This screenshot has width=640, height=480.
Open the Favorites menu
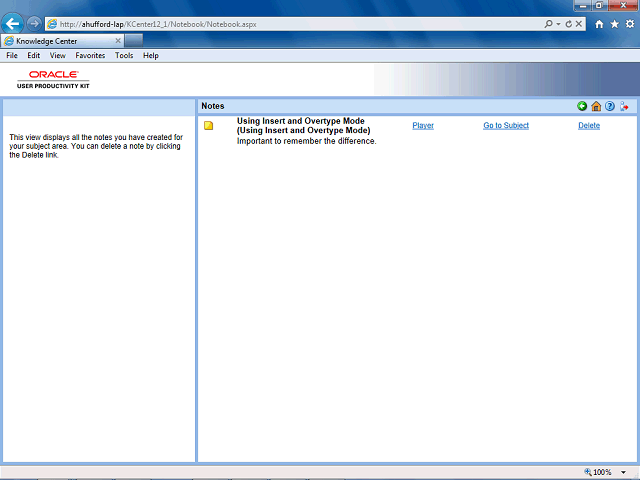tap(90, 56)
